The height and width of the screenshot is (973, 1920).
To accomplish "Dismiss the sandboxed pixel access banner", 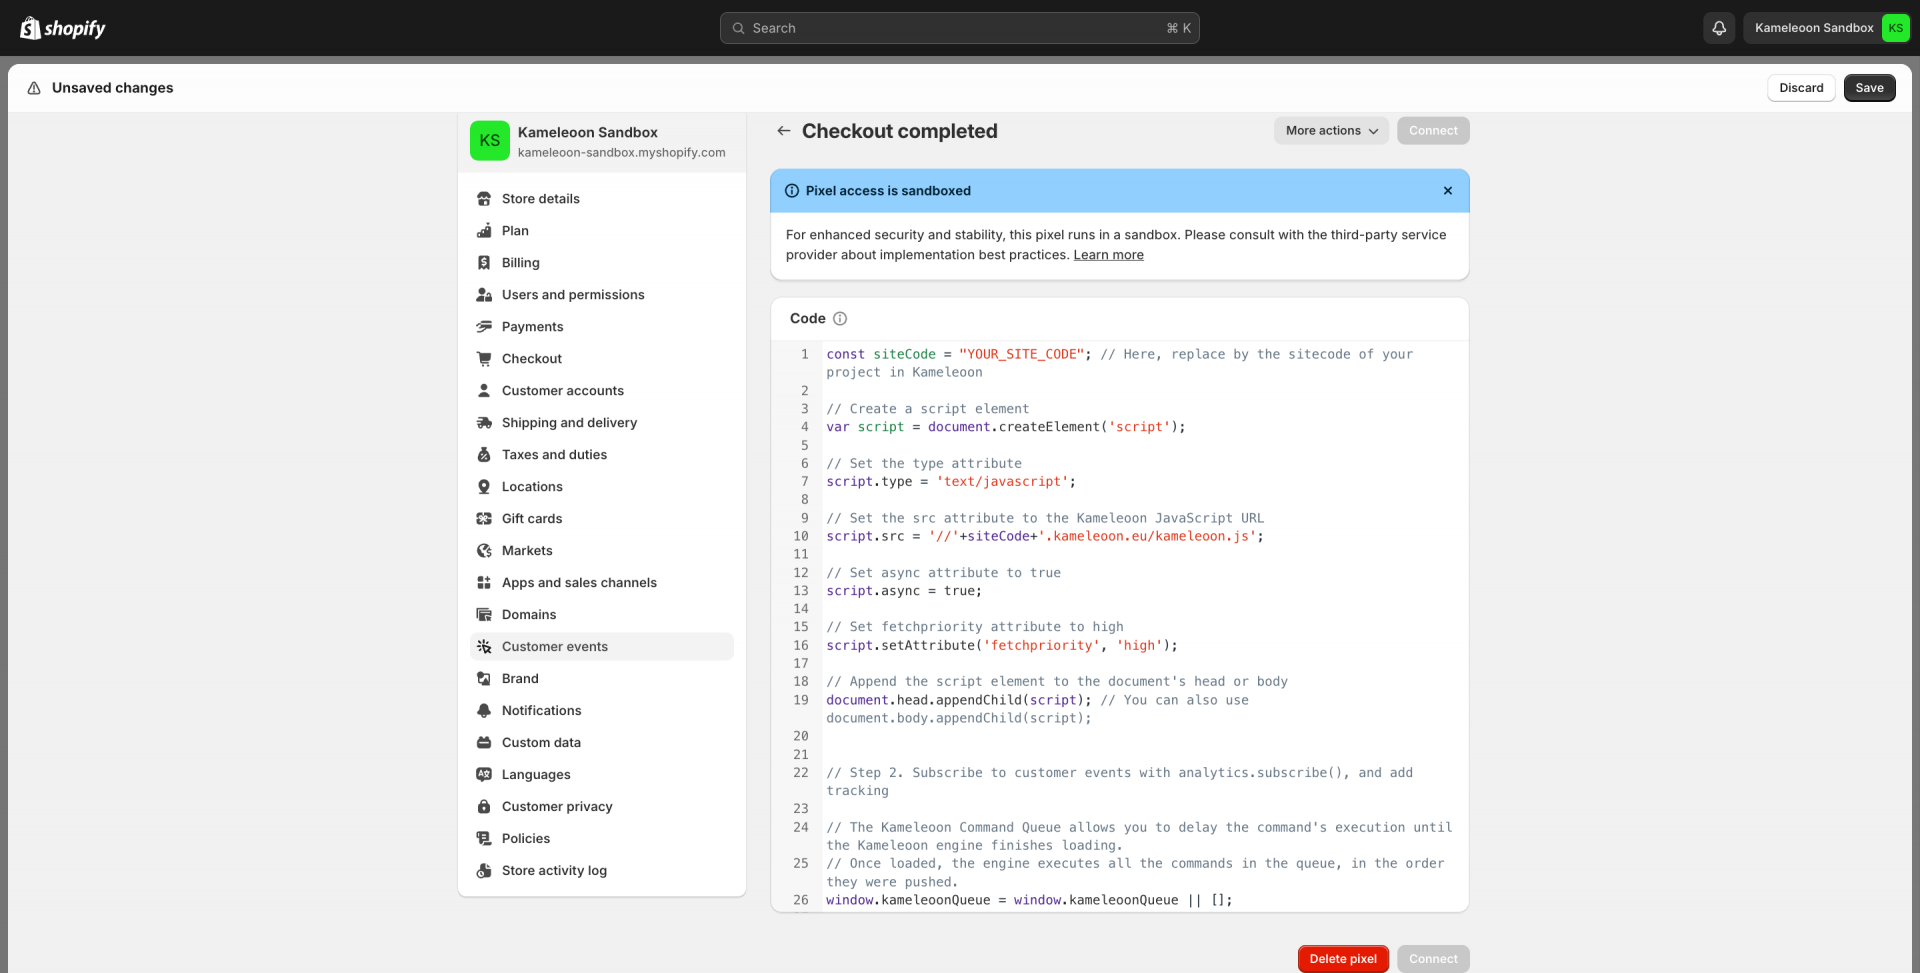I will pos(1447,191).
